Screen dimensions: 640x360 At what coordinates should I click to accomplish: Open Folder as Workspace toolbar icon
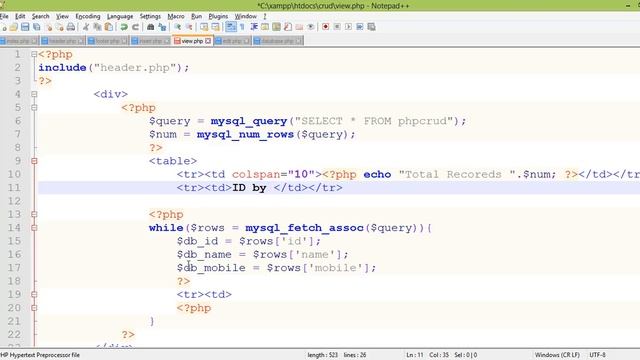(299, 27)
